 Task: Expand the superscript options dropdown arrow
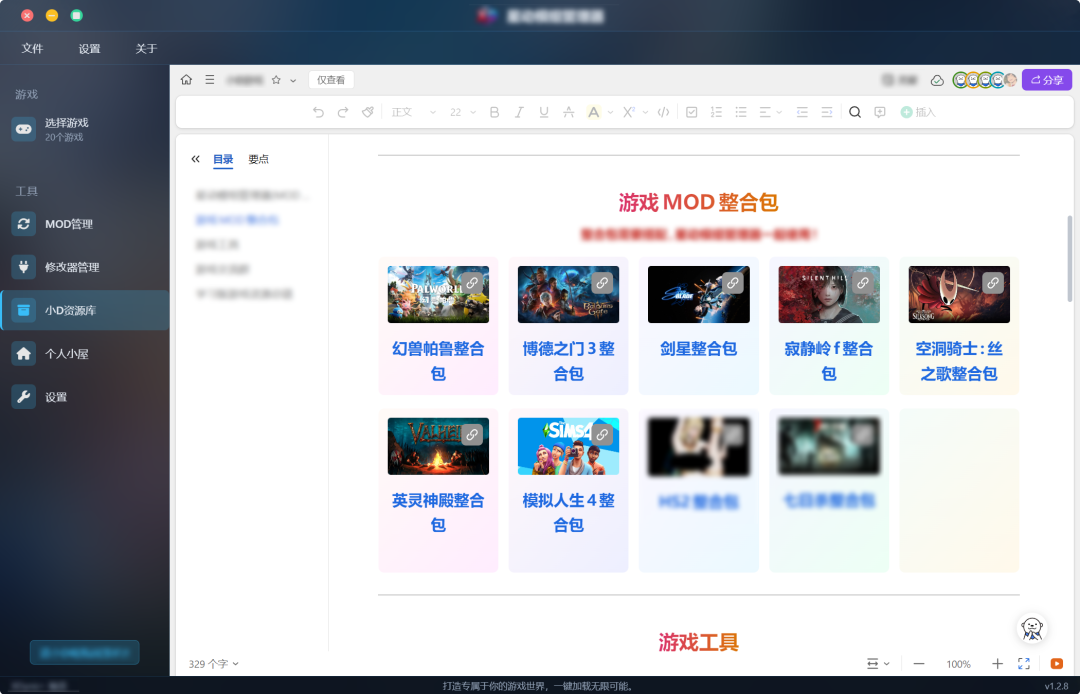pyautogui.click(x=645, y=112)
